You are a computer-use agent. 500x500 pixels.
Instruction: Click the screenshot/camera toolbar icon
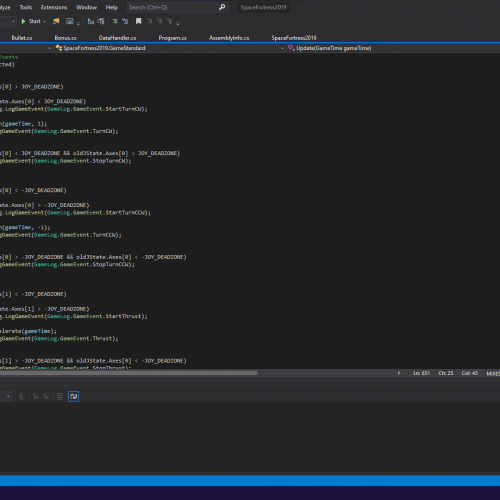pos(70,21)
